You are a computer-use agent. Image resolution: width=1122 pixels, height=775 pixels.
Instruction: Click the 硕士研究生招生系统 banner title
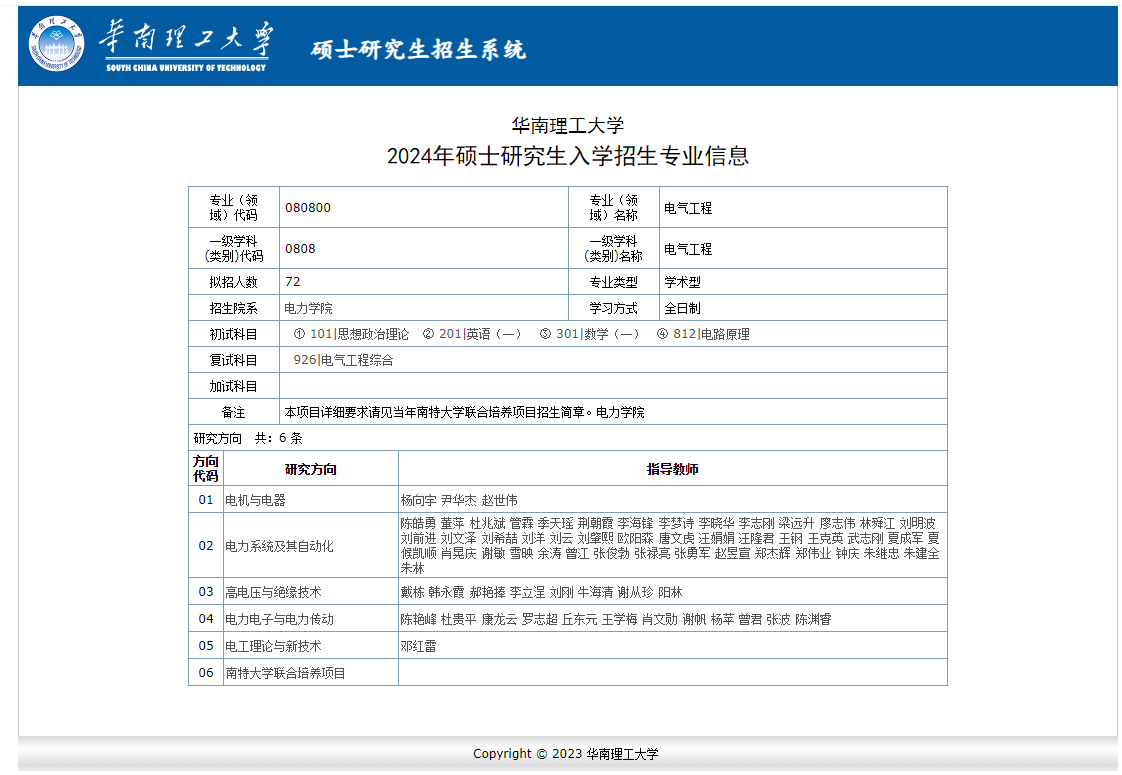pos(418,49)
